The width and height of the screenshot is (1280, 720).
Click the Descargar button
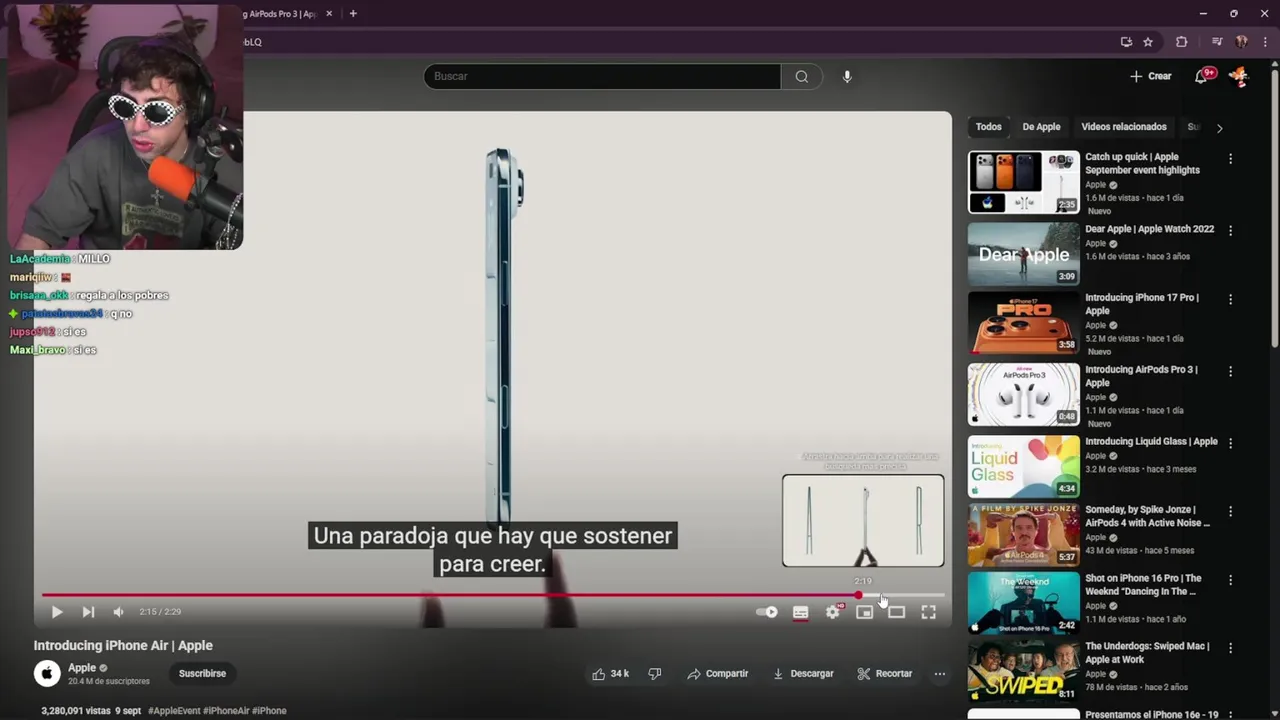(803, 674)
